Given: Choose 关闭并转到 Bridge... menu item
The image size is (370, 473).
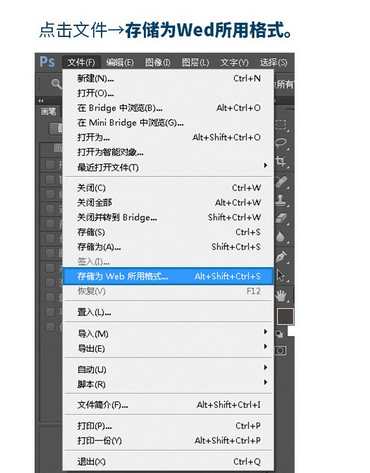Looking at the screenshot, I should 168,217.
